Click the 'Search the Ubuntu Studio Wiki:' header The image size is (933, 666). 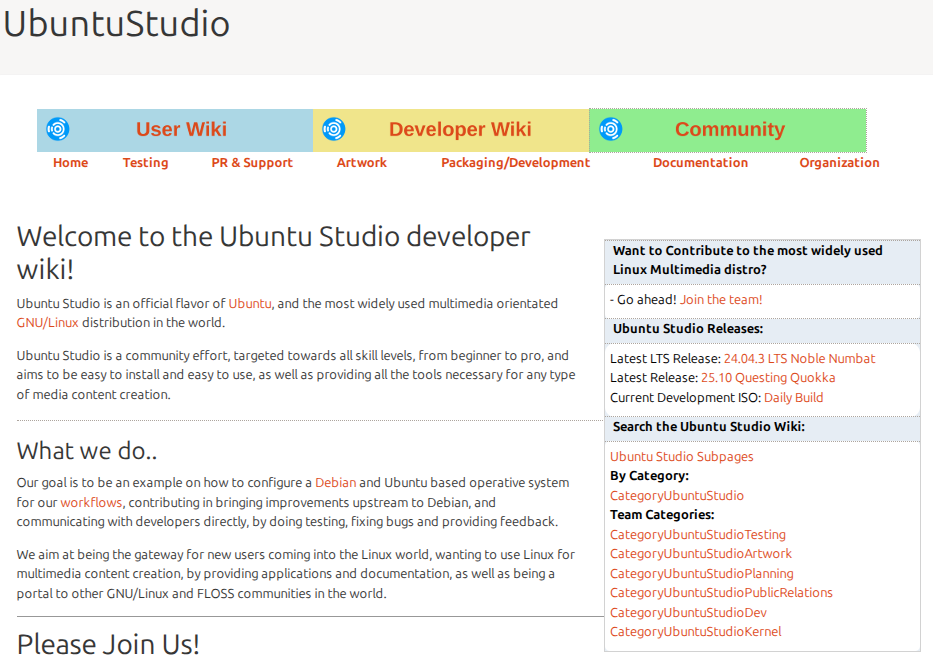709,426
